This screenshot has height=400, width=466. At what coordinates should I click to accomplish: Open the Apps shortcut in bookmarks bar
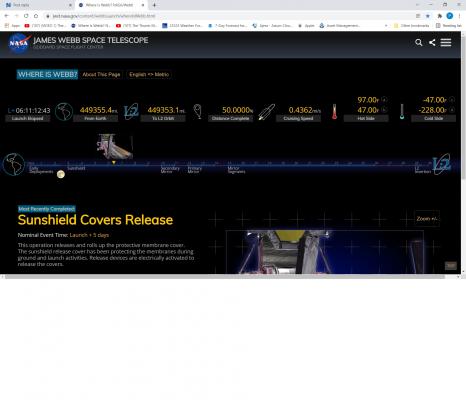[12, 25]
